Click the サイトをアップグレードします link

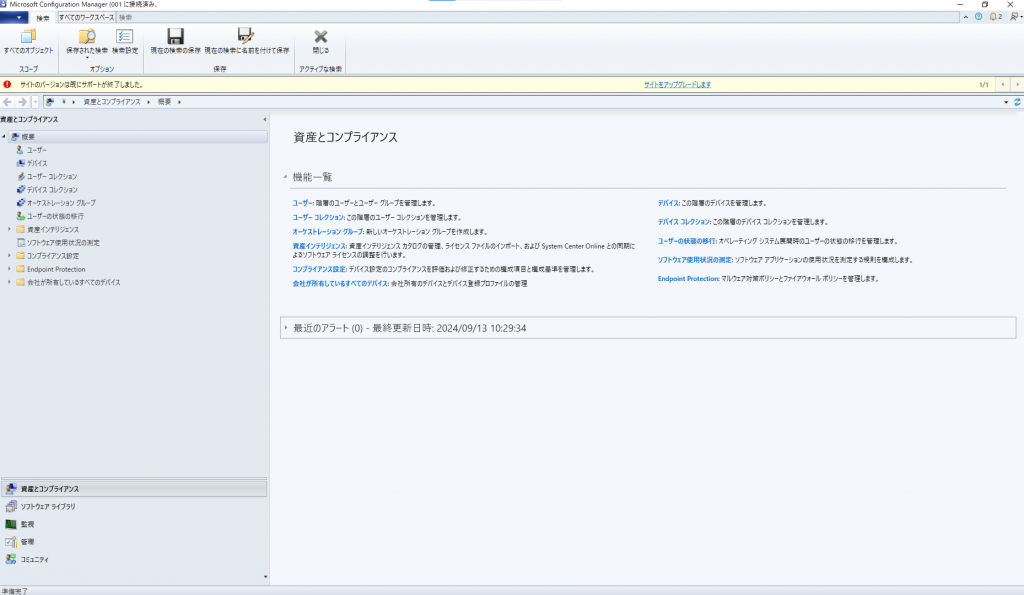point(679,84)
